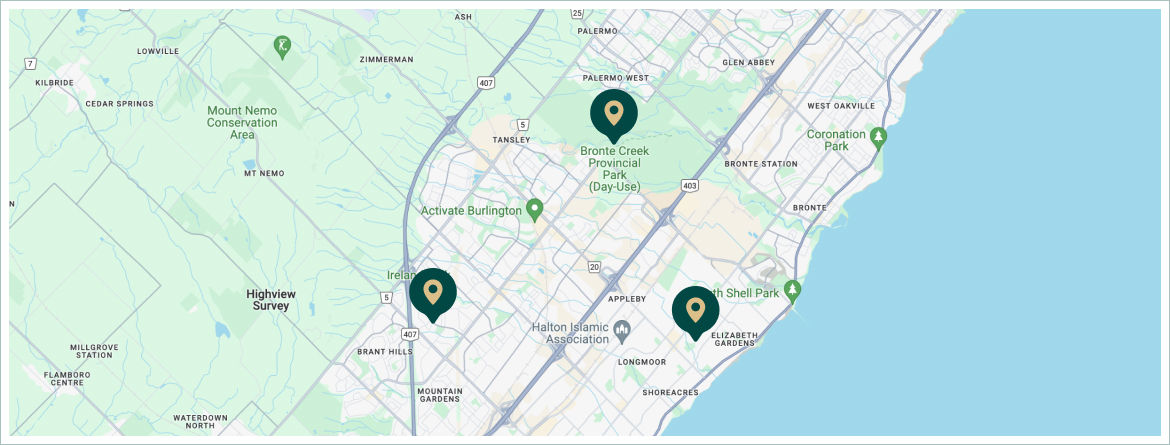Click the FLAMBORO CENTRE place label

tap(66, 379)
